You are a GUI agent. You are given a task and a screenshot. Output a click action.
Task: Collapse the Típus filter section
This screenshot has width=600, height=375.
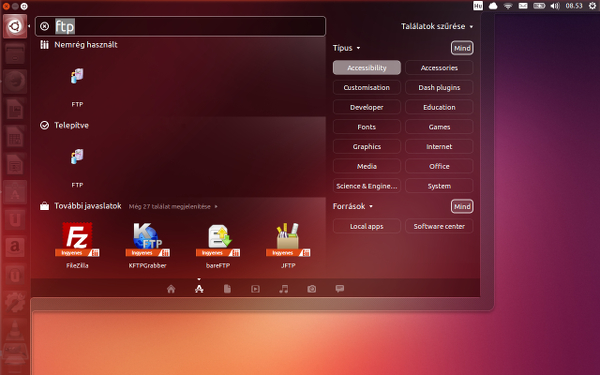point(346,48)
